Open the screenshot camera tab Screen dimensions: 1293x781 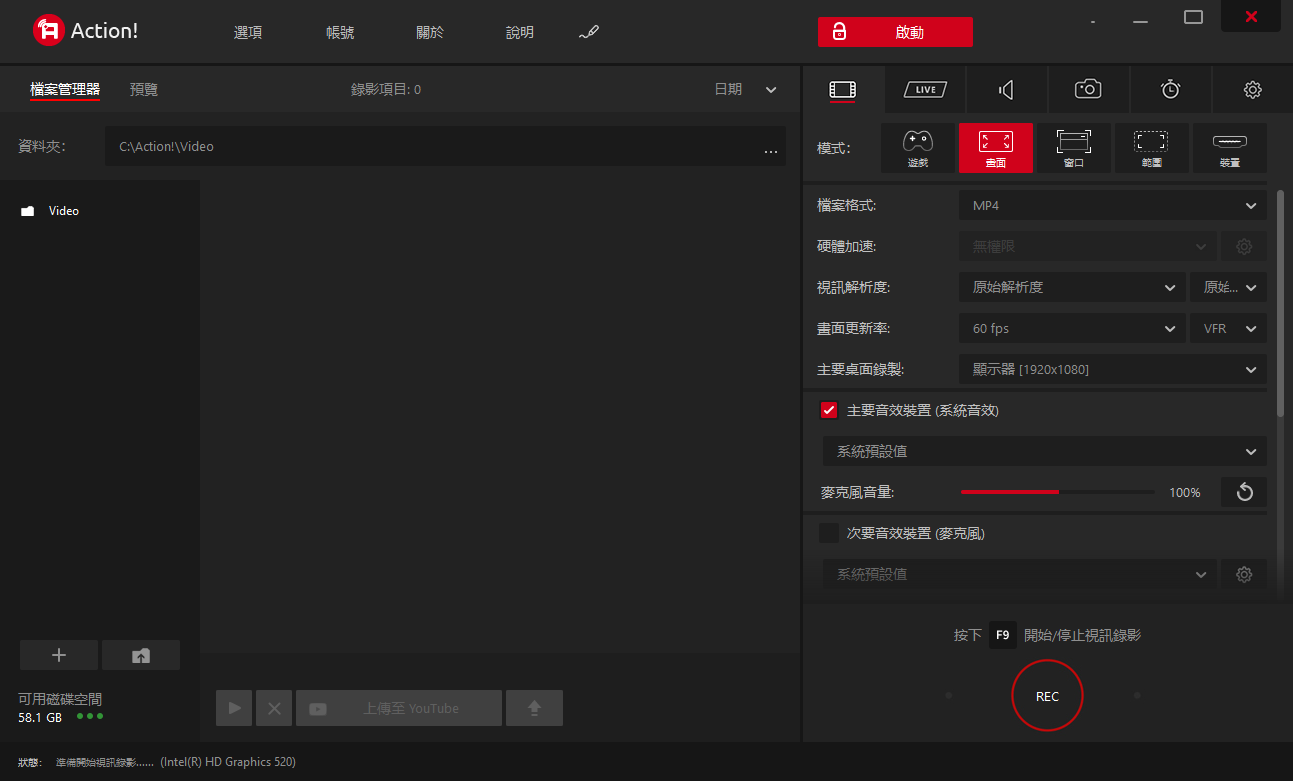tap(1088, 90)
